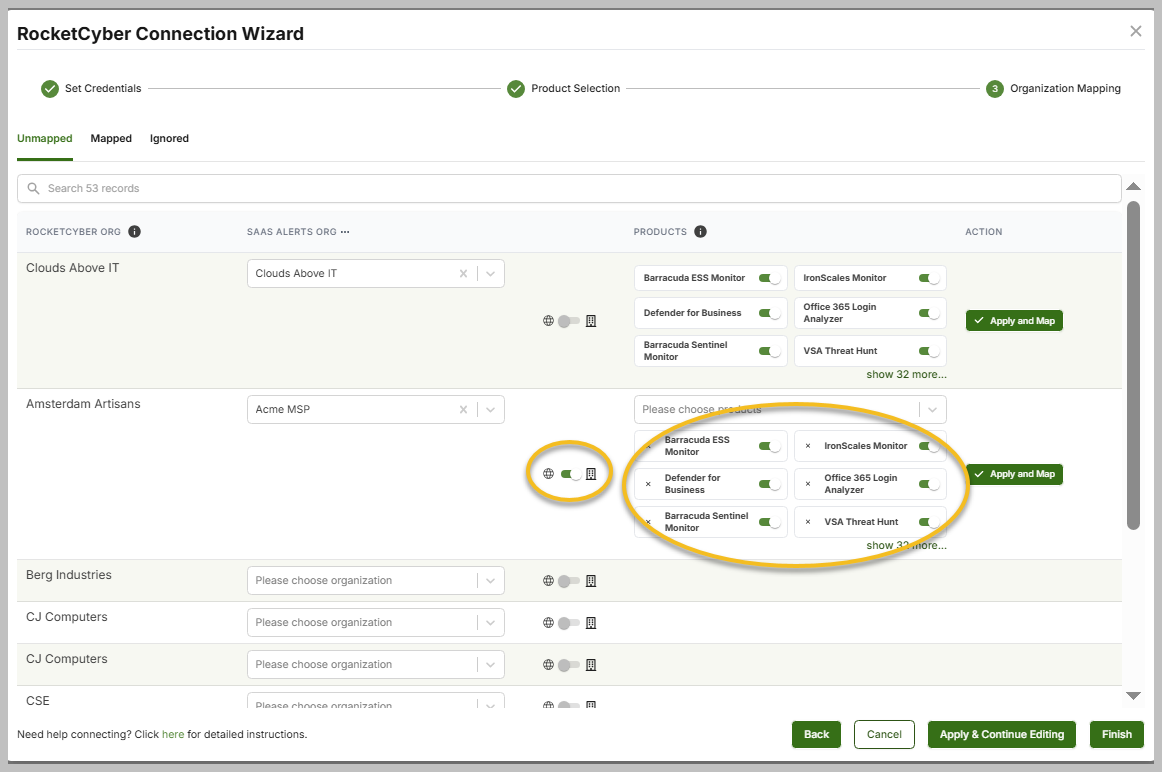Expand show 32 more for Clouds Above IT

906,374
